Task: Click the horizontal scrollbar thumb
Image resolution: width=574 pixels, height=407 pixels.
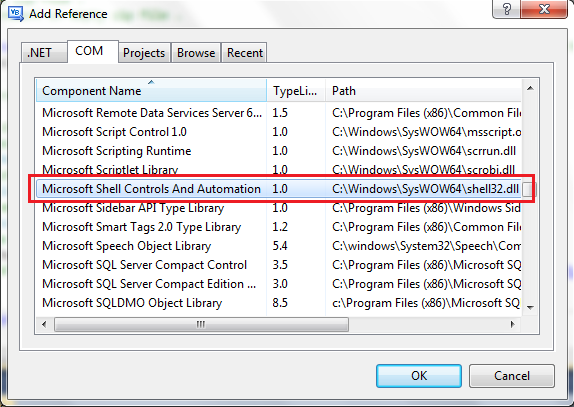Action: (201, 324)
